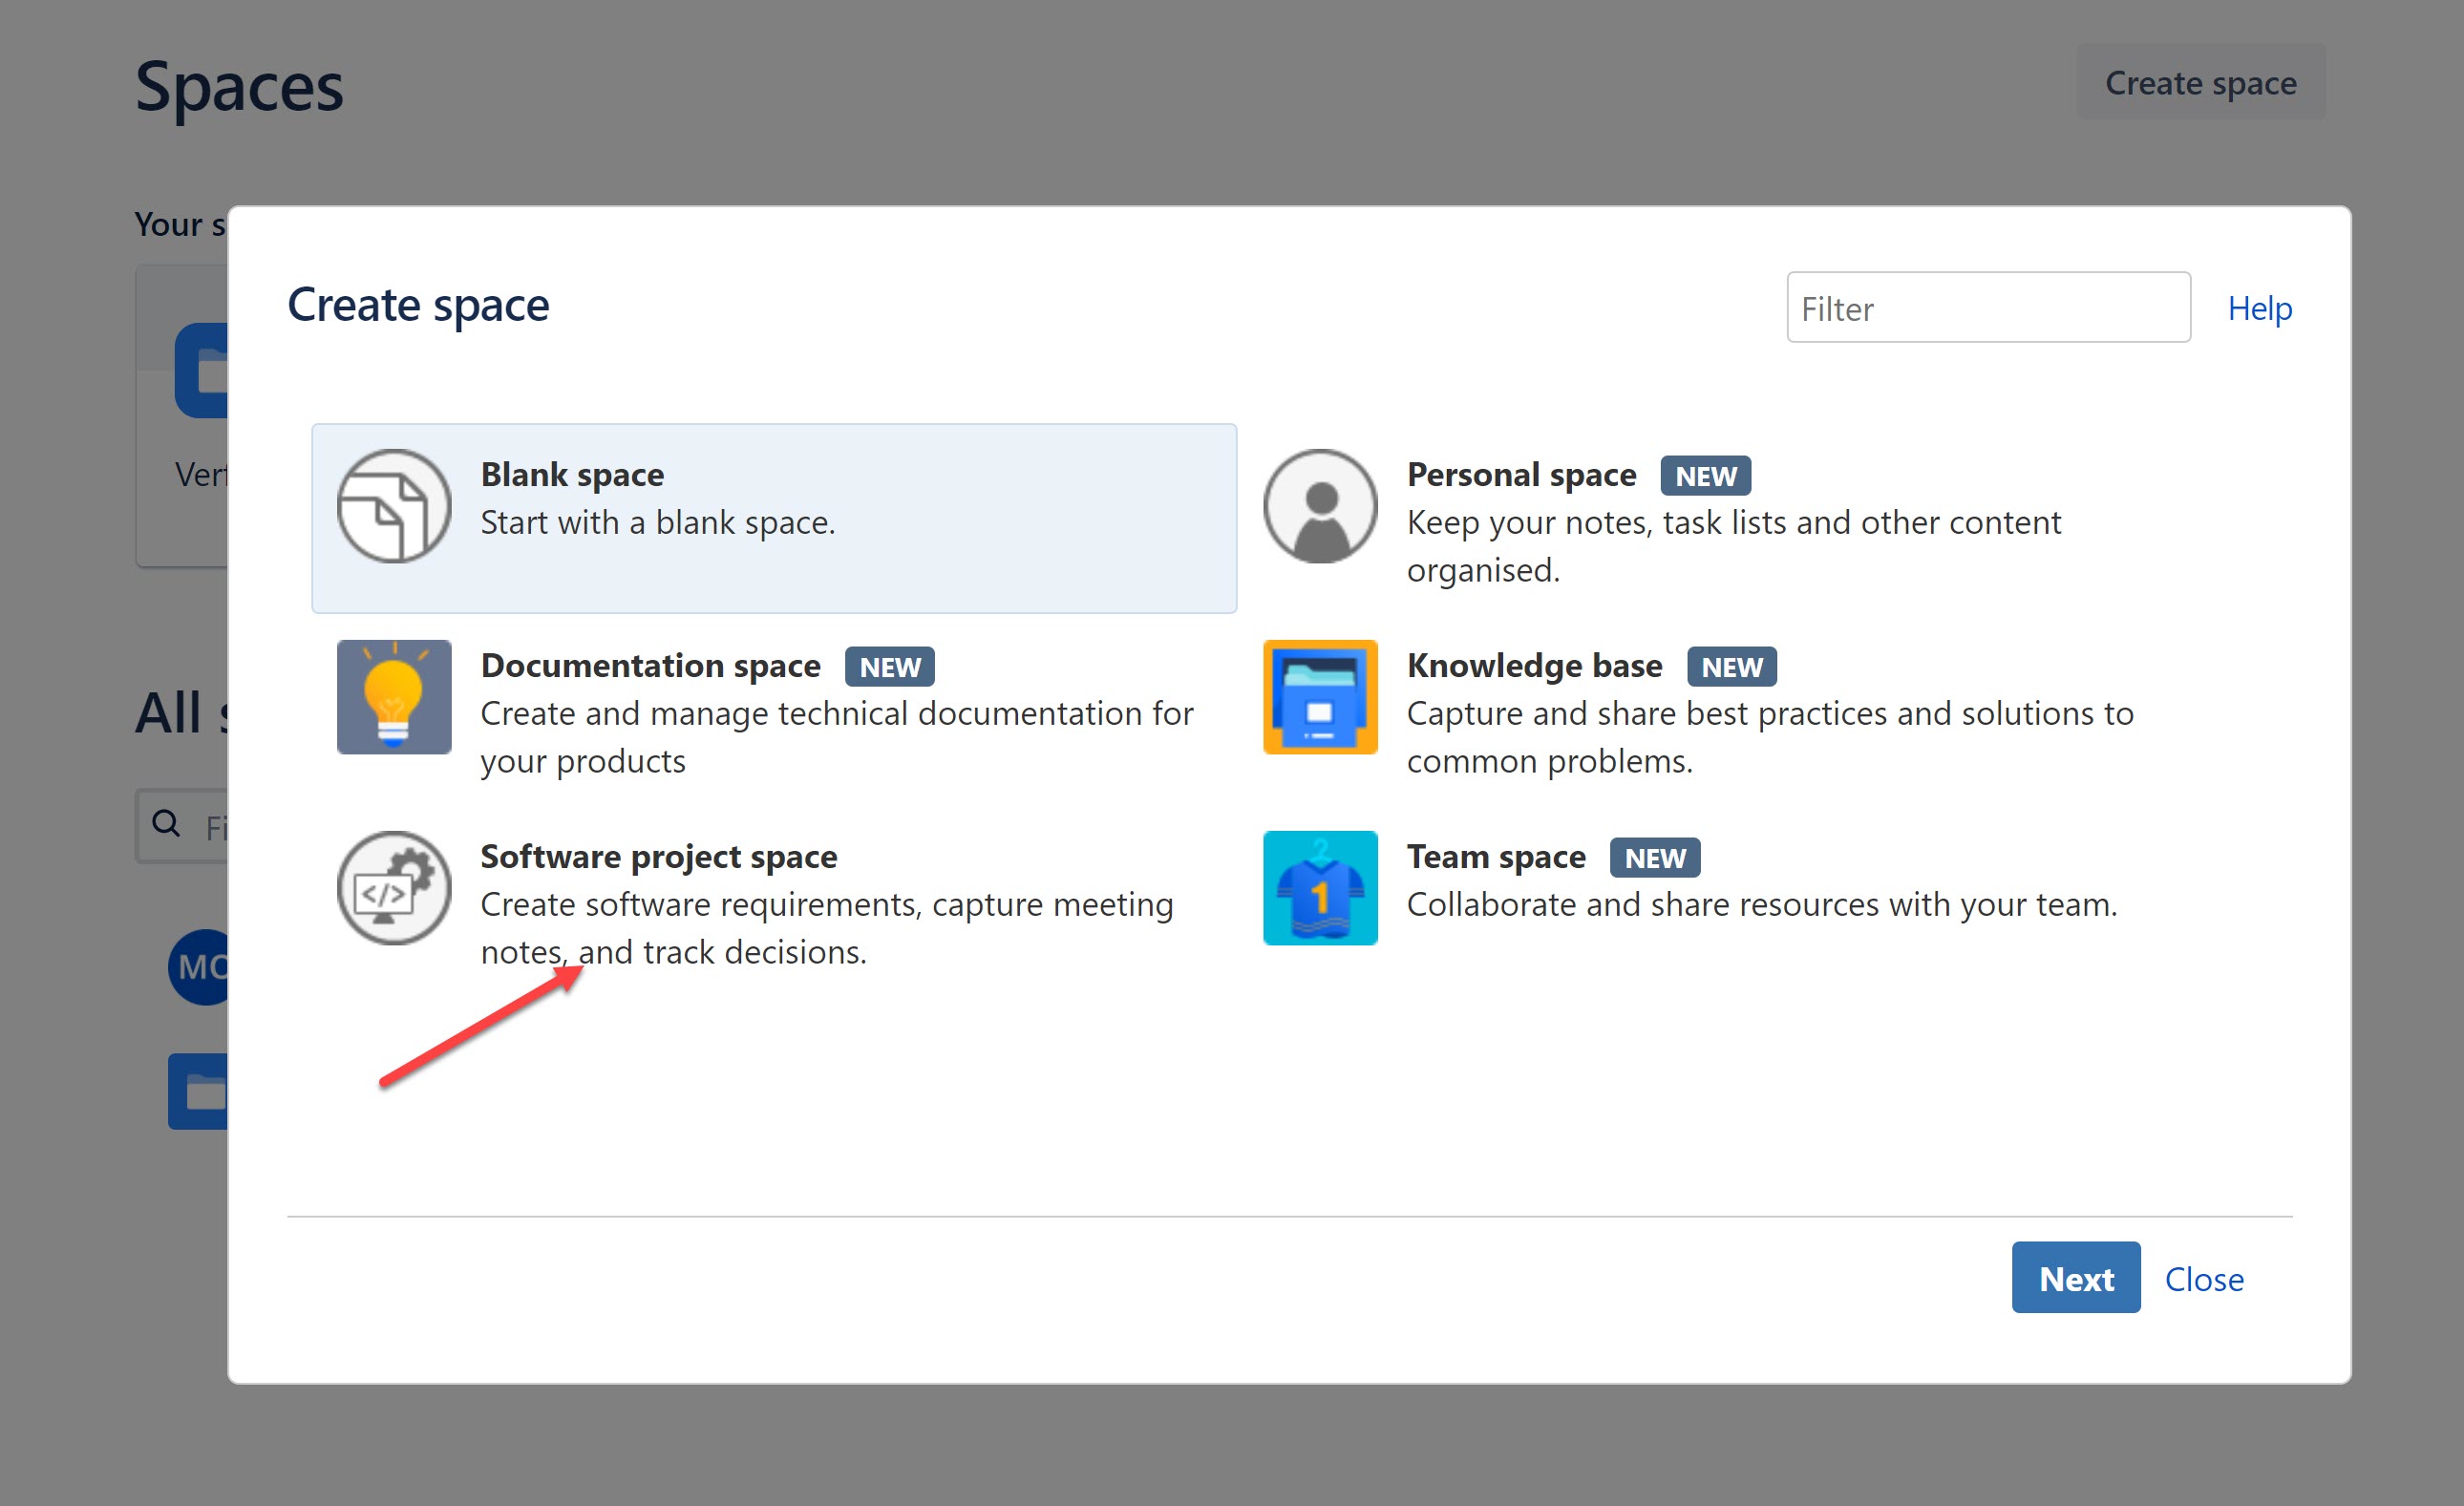Click the Documentation space title
Screen dimensions: 2464x1506
tap(650, 666)
